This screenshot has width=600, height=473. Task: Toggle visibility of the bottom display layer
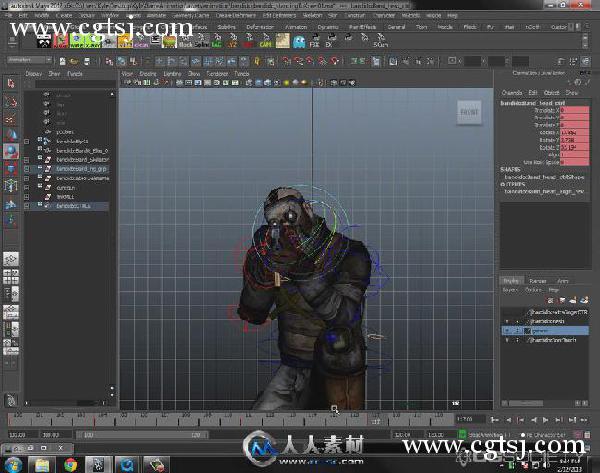click(x=507, y=340)
